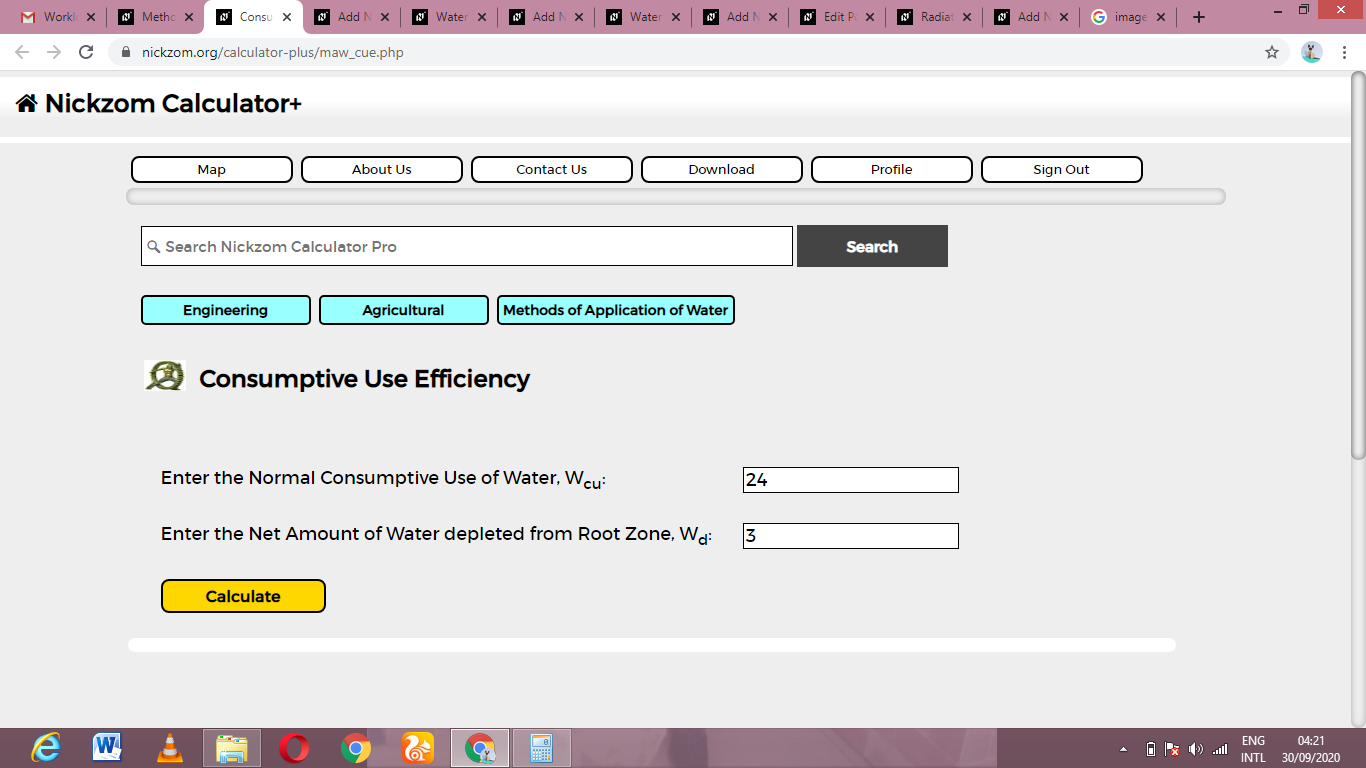Open the Chrome profile avatar
The width and height of the screenshot is (1366, 768).
(1312, 52)
